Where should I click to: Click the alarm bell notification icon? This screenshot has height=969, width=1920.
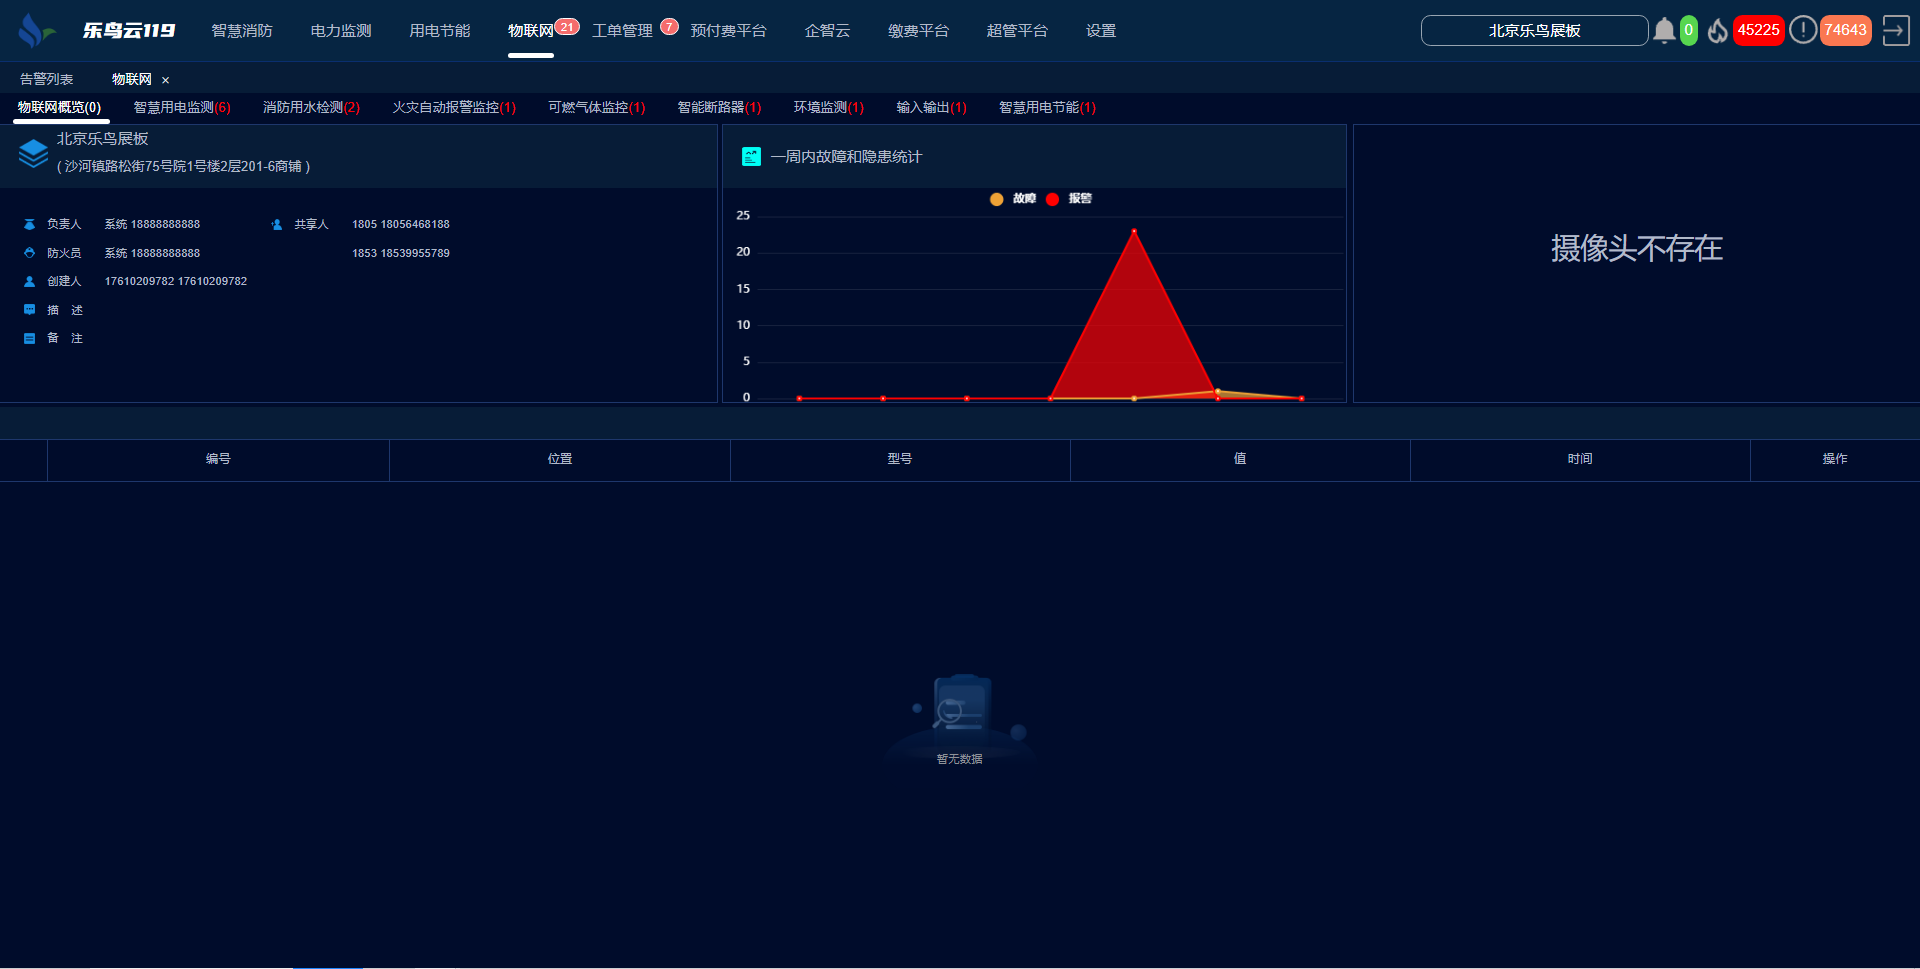click(x=1664, y=31)
